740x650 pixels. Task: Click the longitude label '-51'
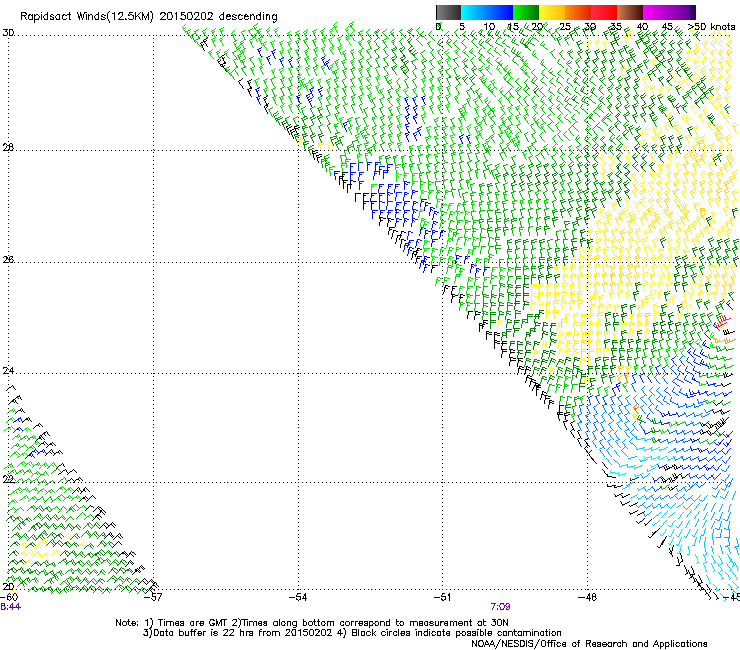[x=443, y=598]
